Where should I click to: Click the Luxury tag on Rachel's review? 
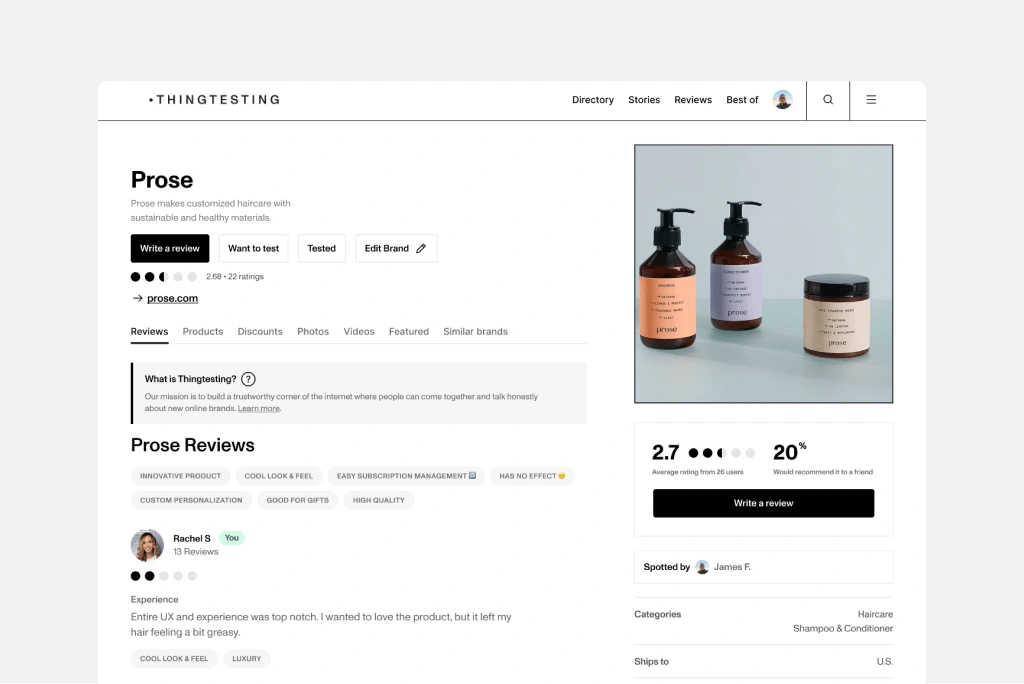point(247,659)
